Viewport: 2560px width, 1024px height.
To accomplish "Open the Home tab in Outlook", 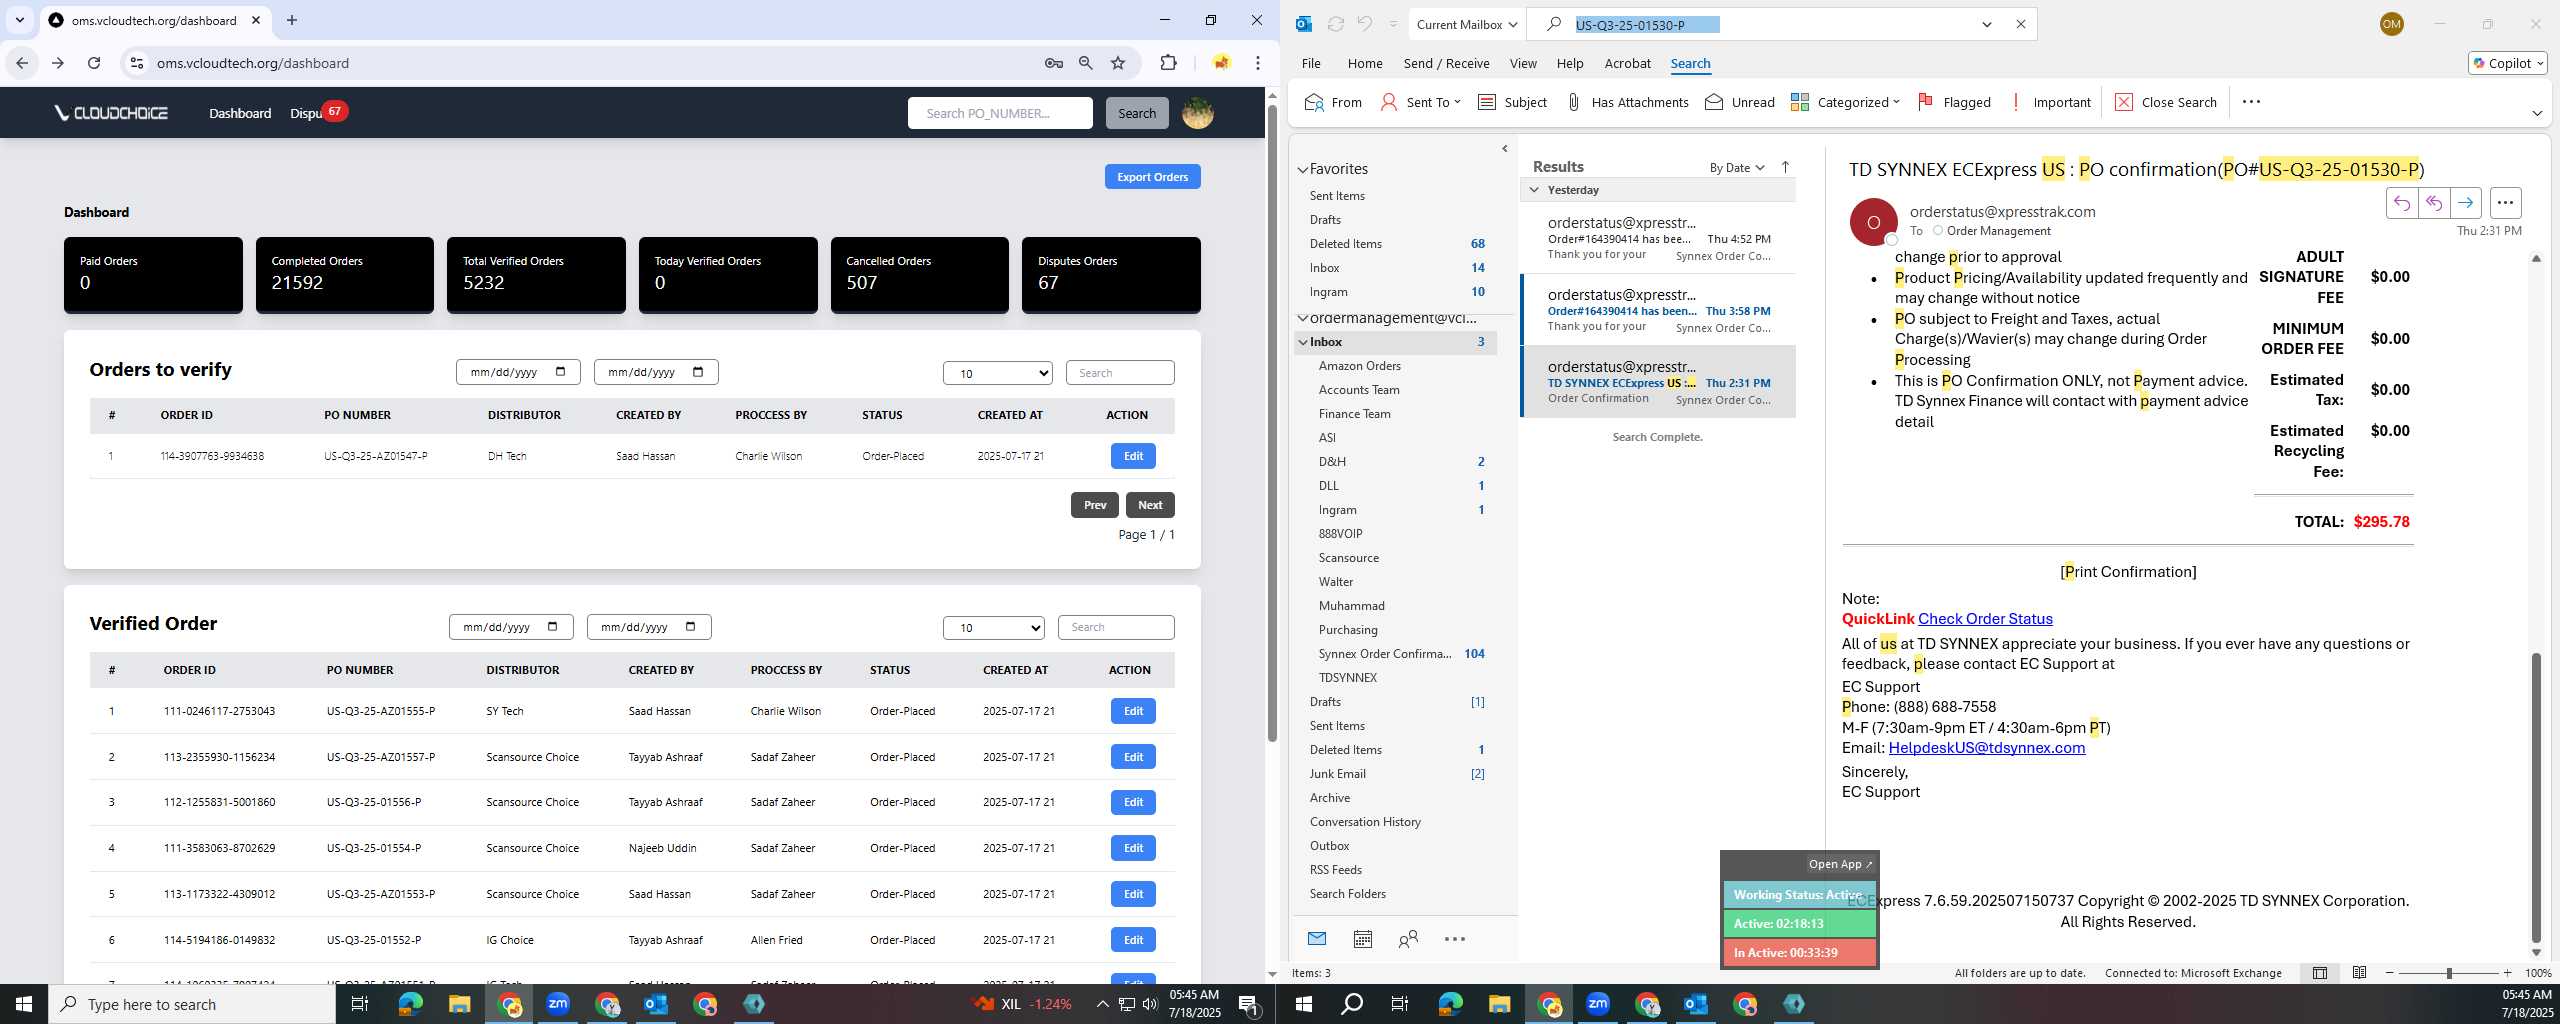I will (x=1365, y=63).
